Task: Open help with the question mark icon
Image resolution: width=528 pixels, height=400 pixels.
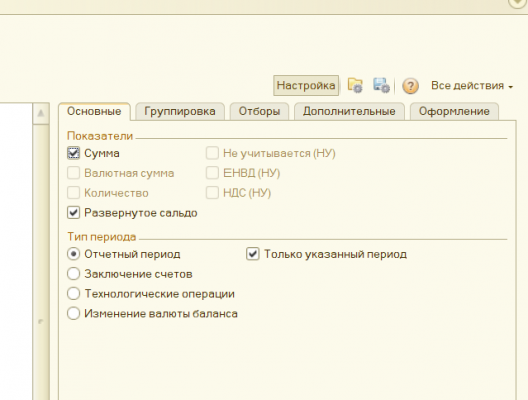Action: click(x=410, y=86)
